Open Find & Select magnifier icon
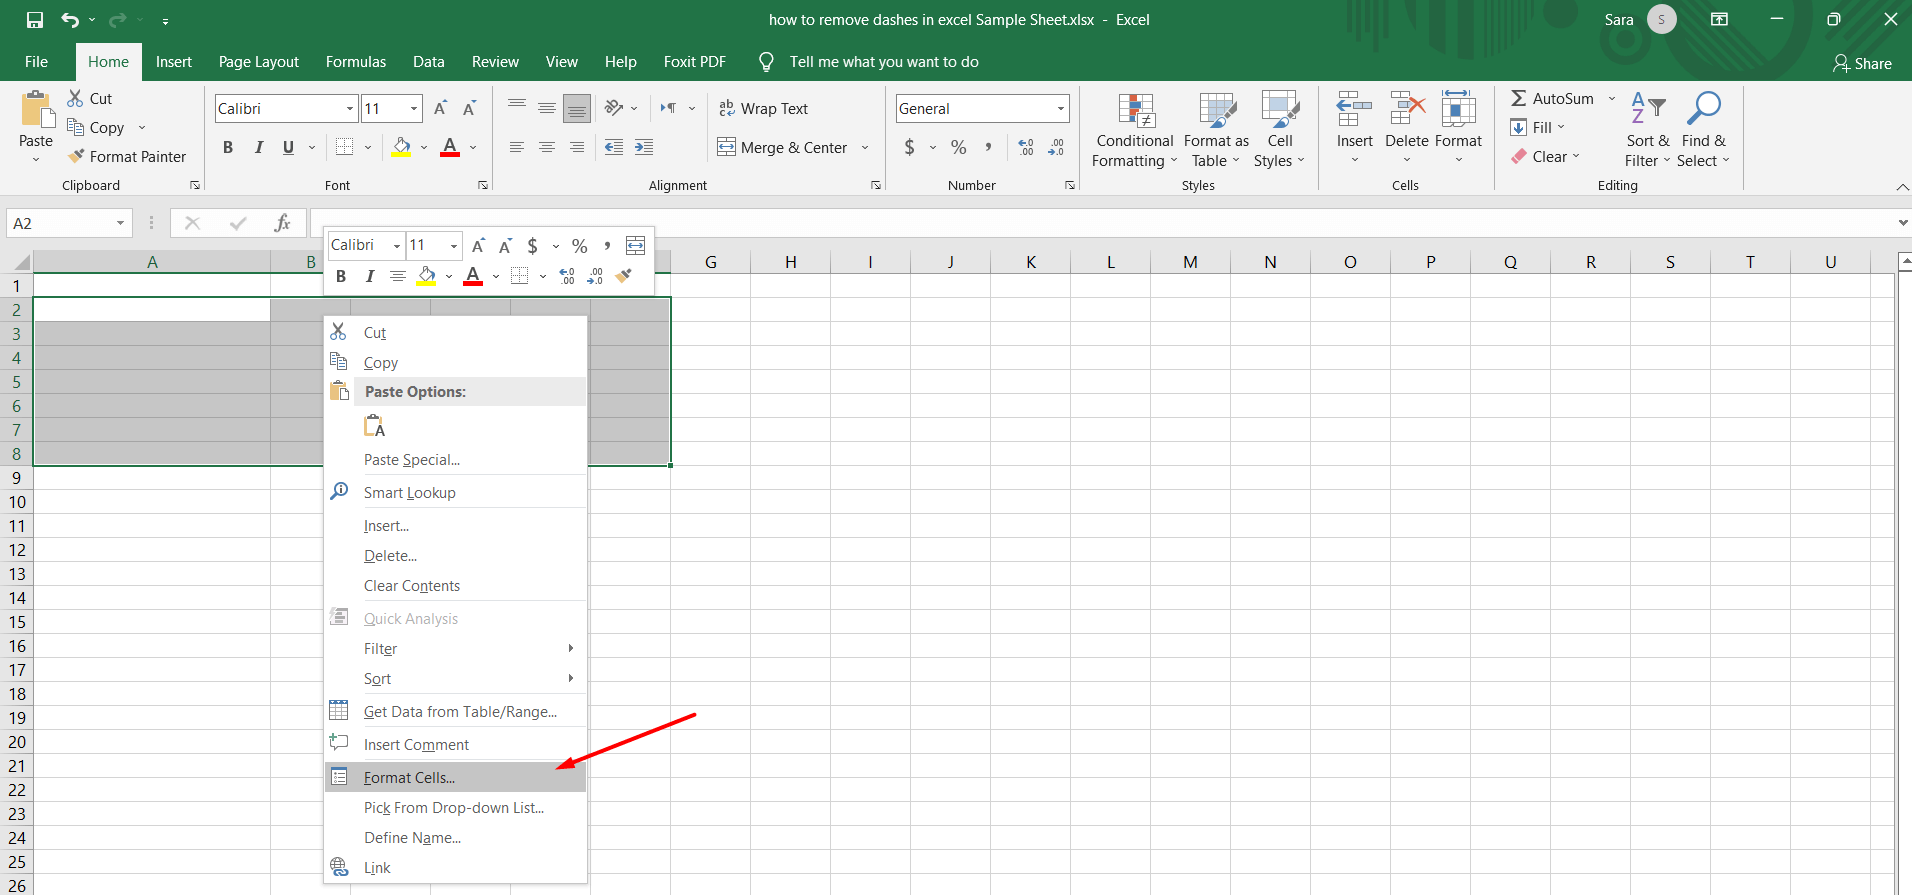 point(1704,109)
